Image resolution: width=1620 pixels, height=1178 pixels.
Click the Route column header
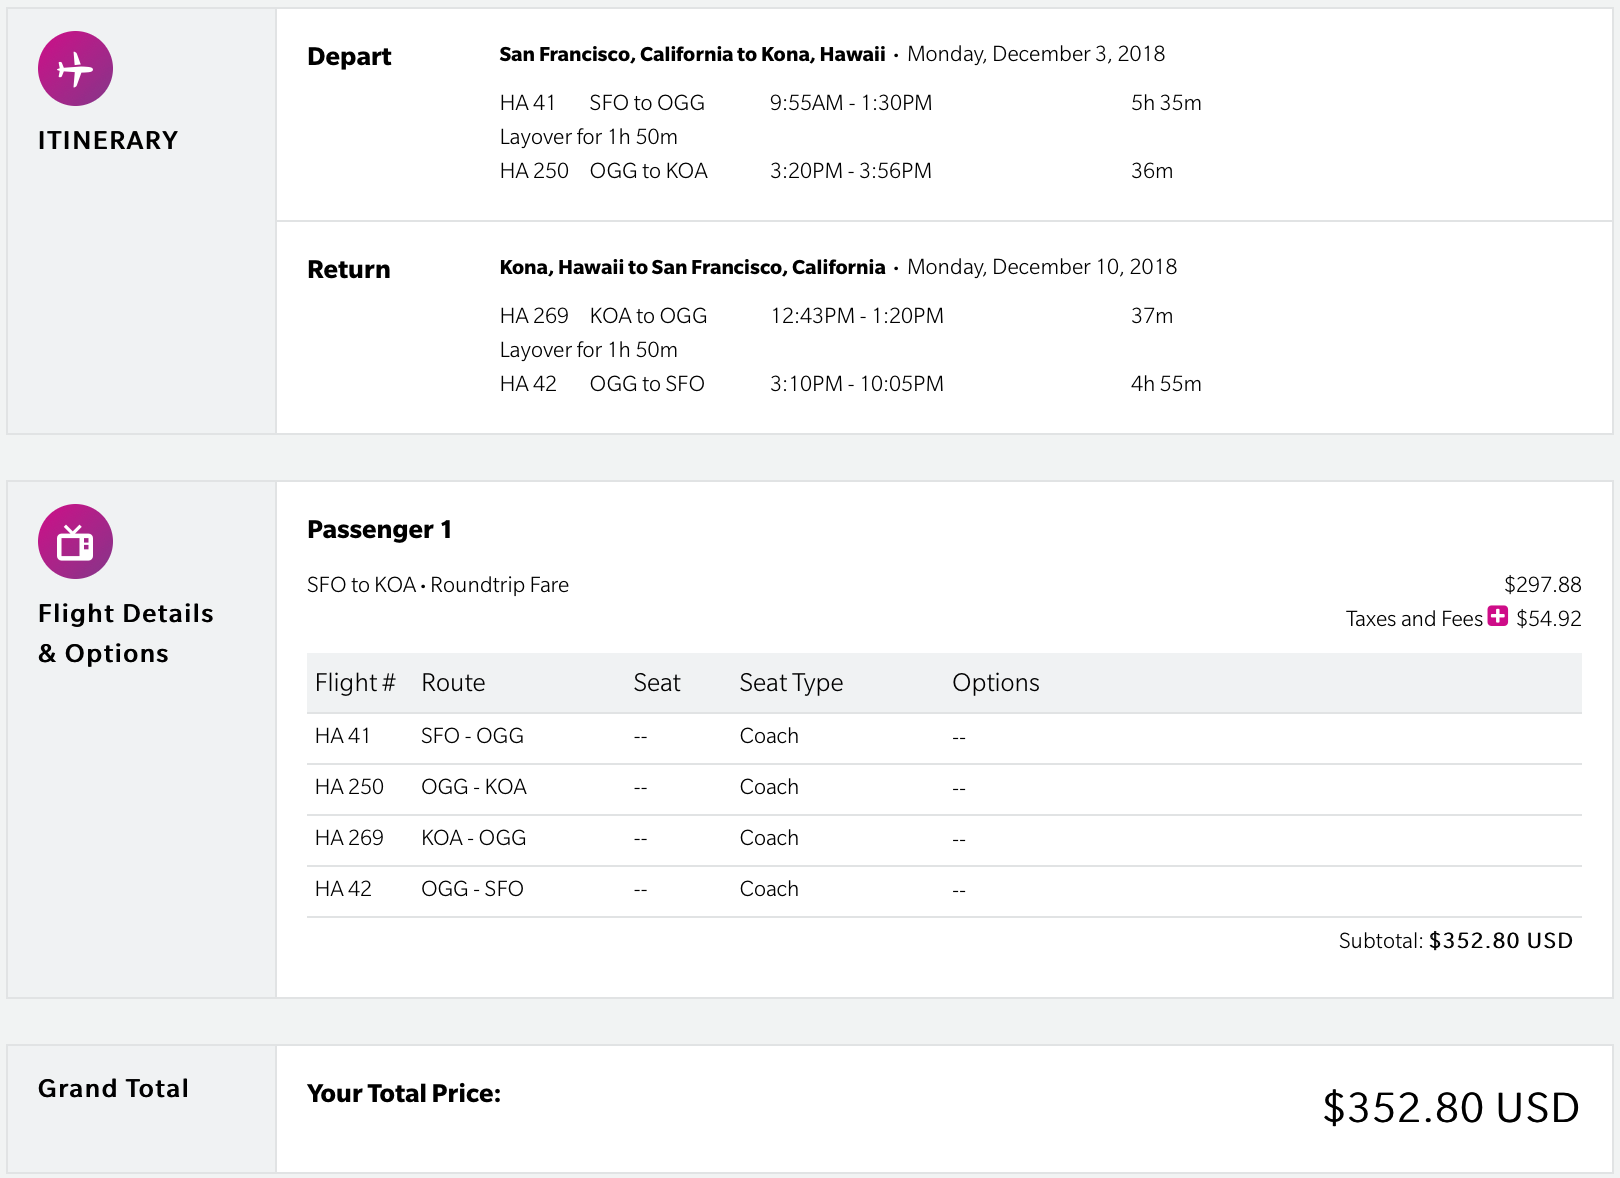453,683
